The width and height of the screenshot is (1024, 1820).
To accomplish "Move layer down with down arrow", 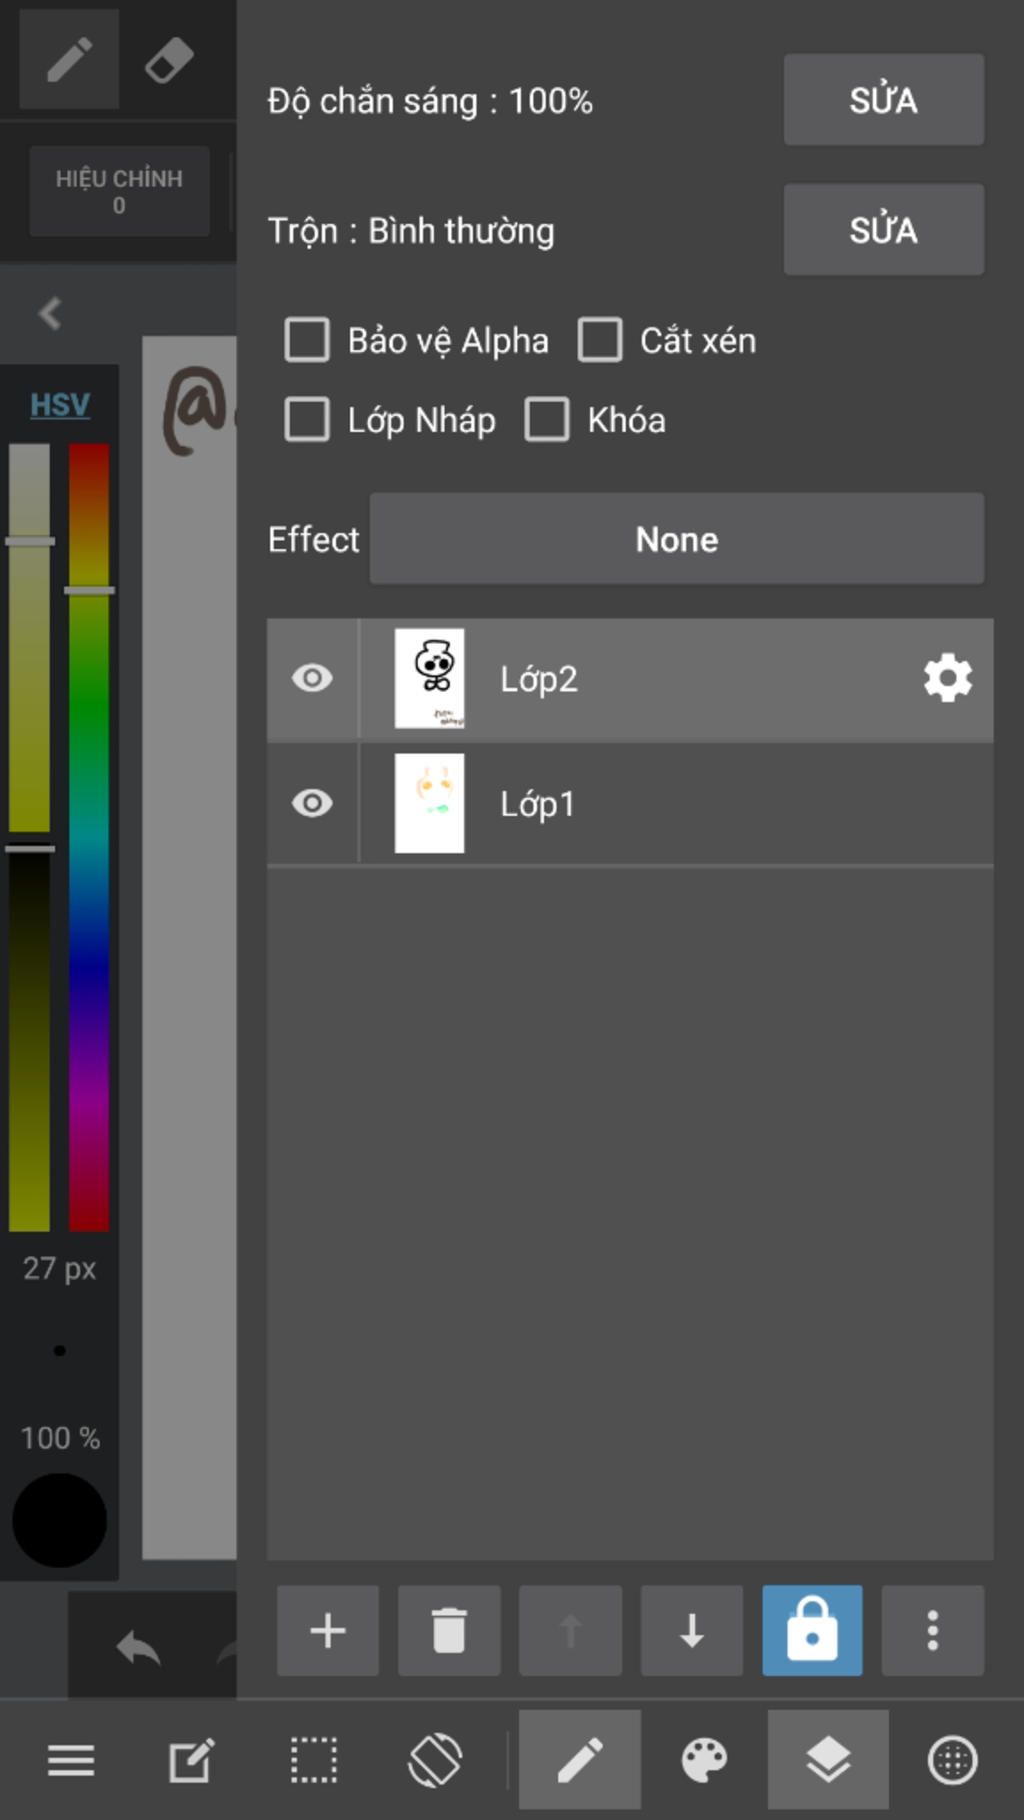I will [691, 1631].
